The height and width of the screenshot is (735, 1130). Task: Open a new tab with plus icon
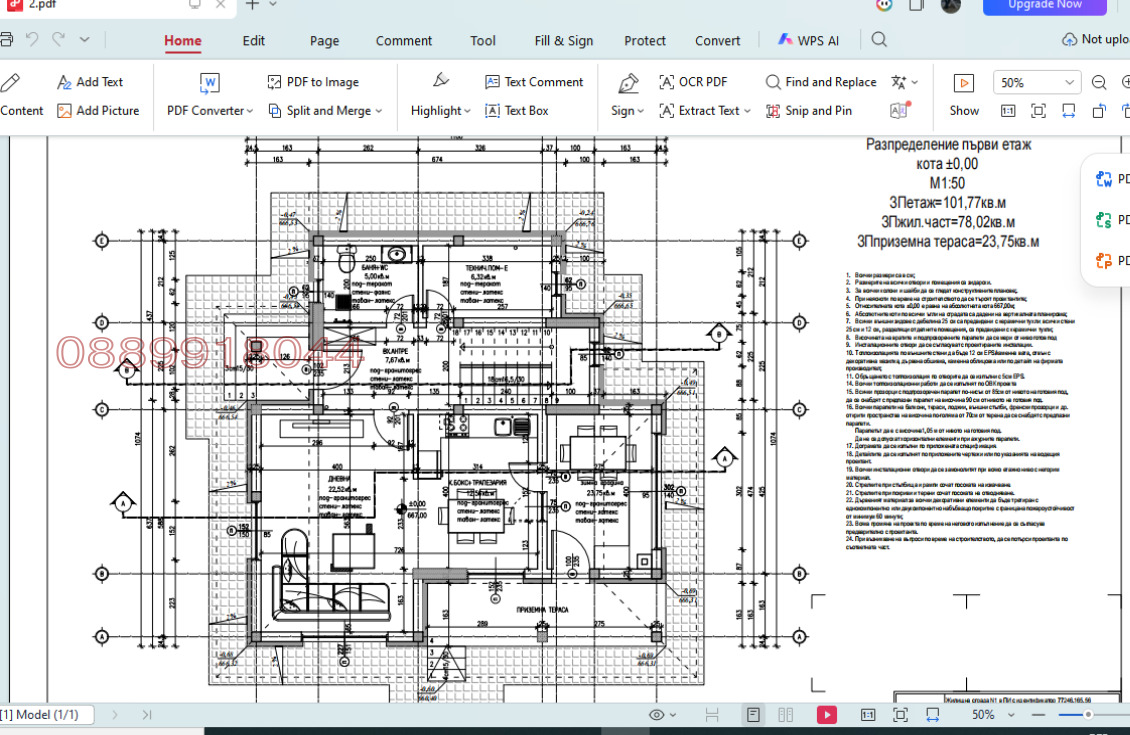(x=252, y=4)
